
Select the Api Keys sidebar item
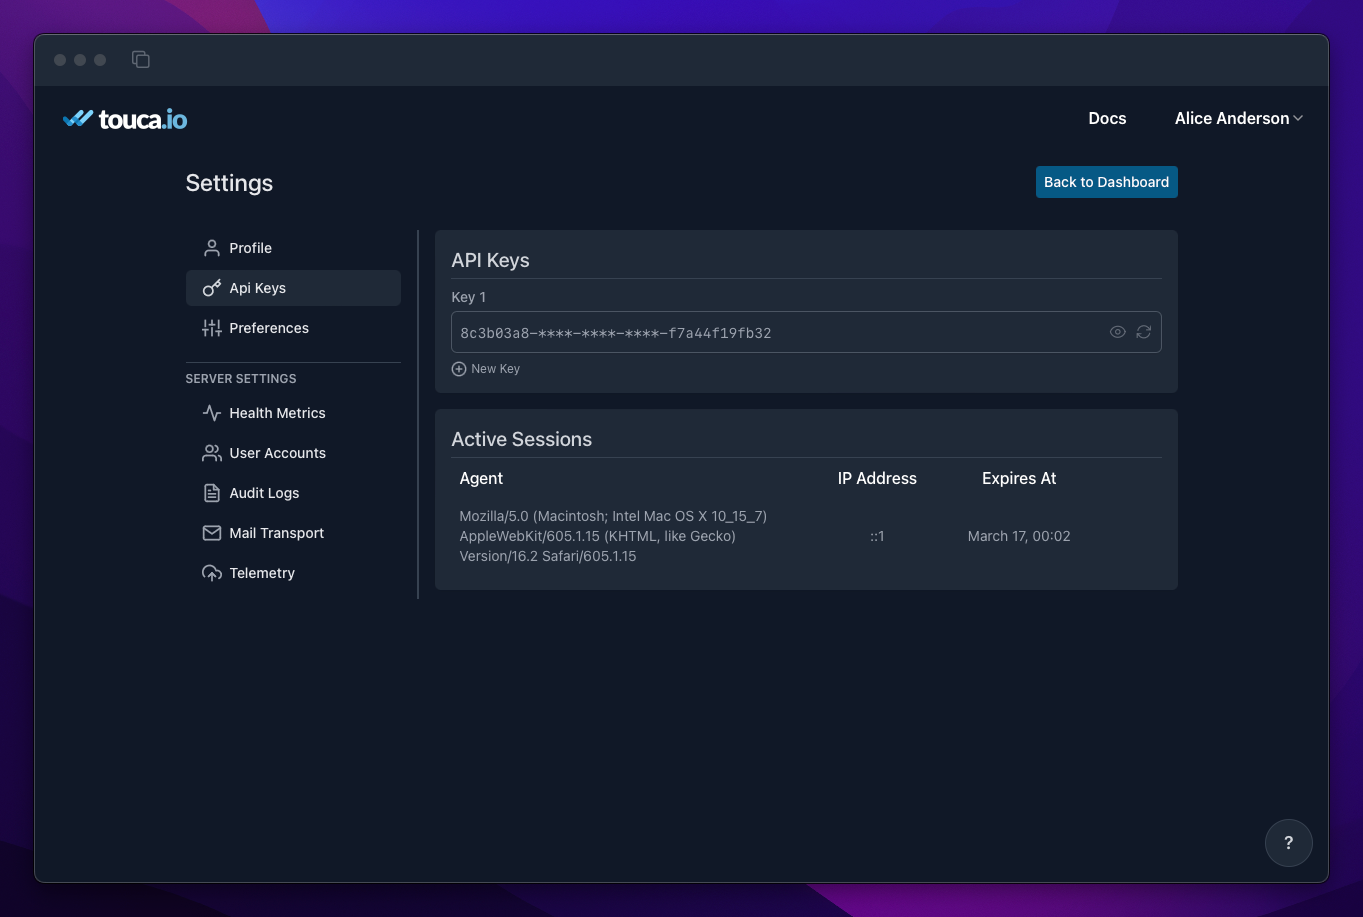(x=293, y=288)
